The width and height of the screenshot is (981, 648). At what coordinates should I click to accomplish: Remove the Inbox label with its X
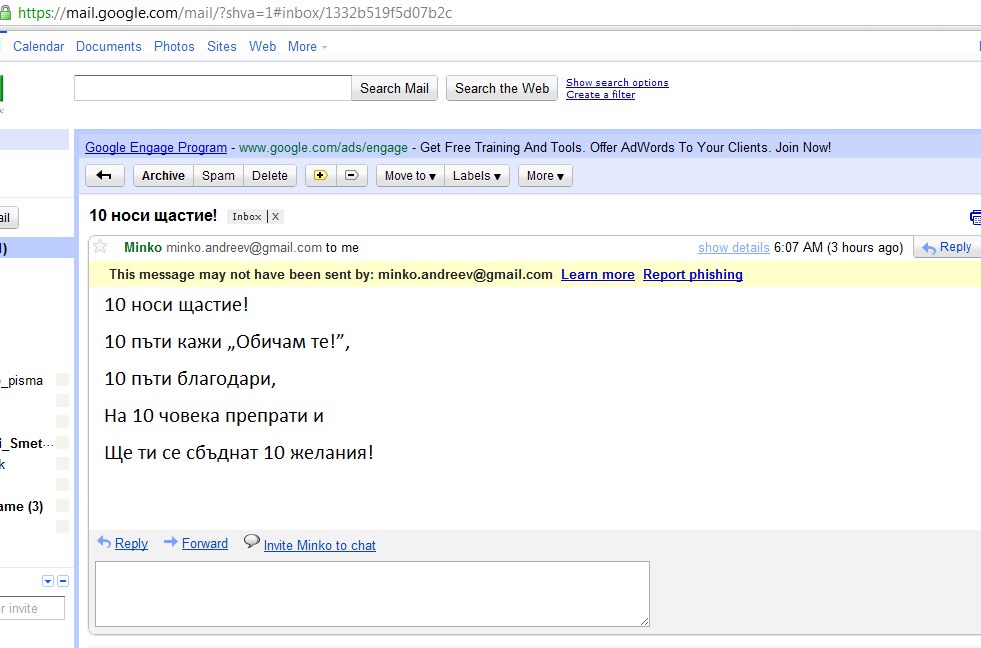[x=276, y=217]
